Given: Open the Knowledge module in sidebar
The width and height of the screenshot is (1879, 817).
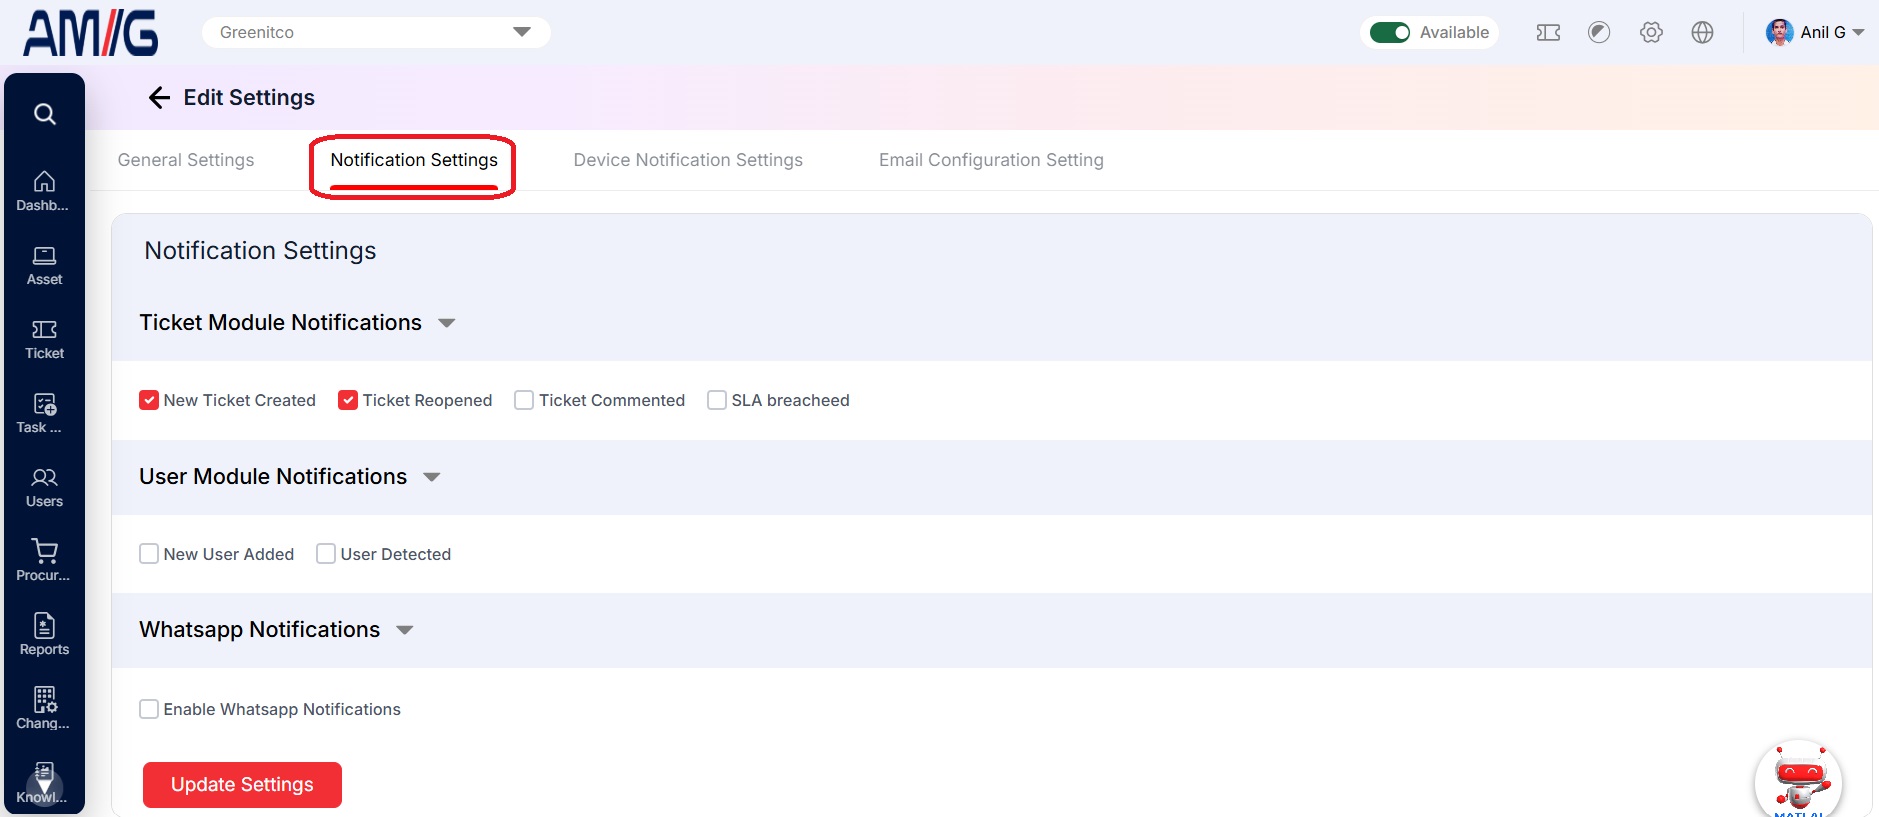Looking at the screenshot, I should pos(44,782).
